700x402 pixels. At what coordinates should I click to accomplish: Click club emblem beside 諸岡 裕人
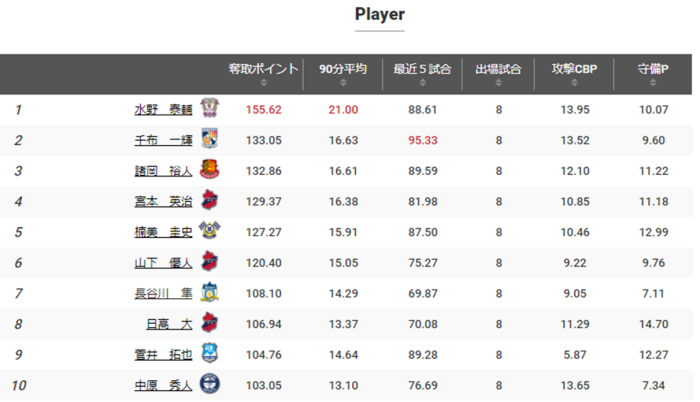click(x=210, y=170)
